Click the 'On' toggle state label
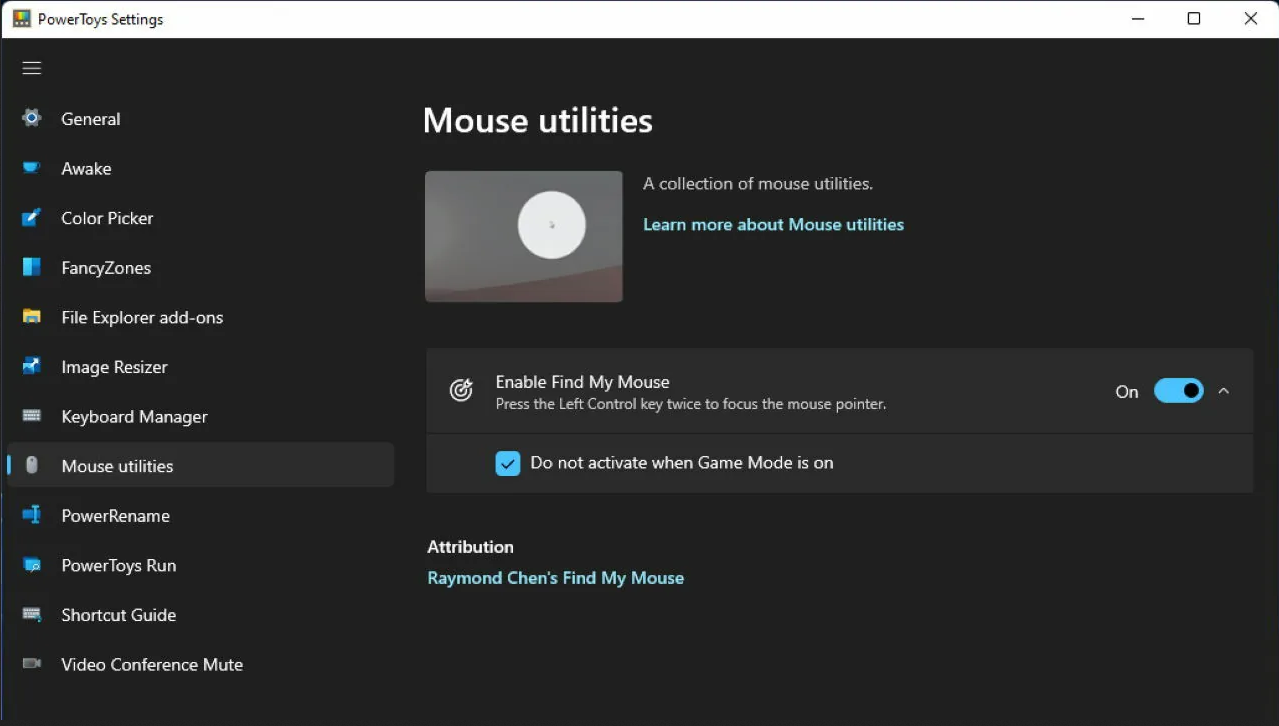The image size is (1279, 726). 1127,392
